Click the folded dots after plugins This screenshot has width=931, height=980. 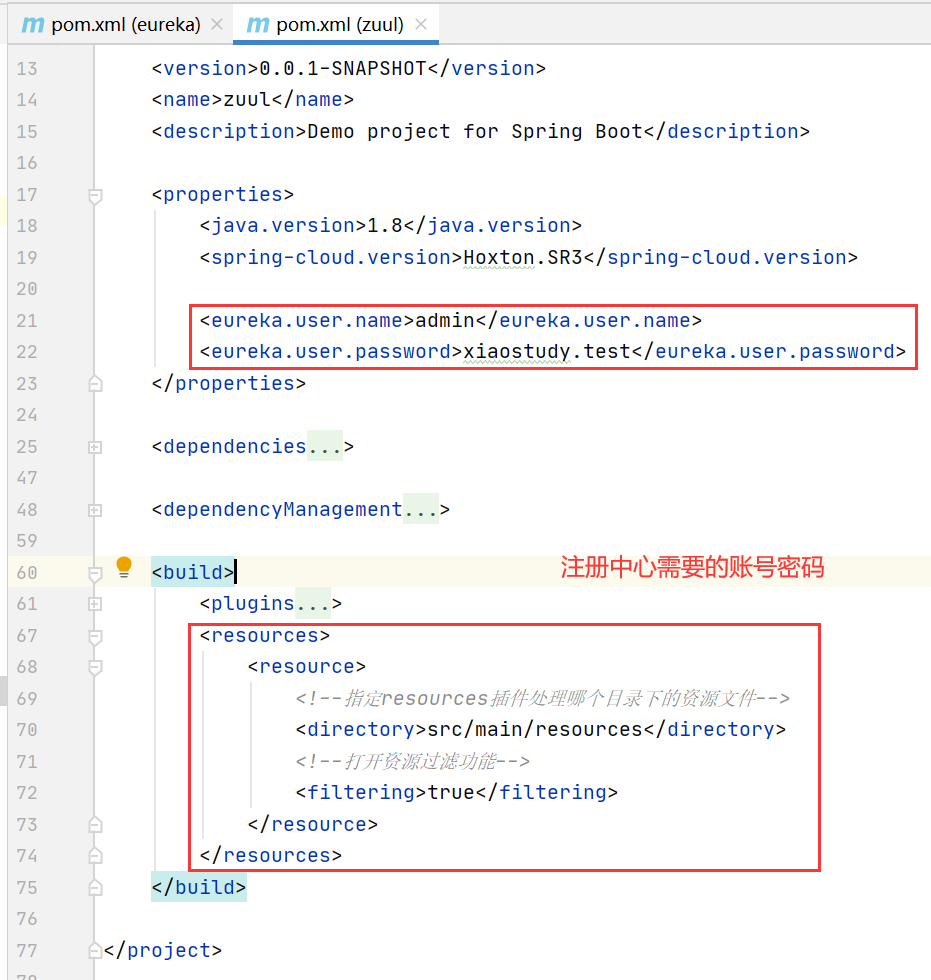coord(312,603)
